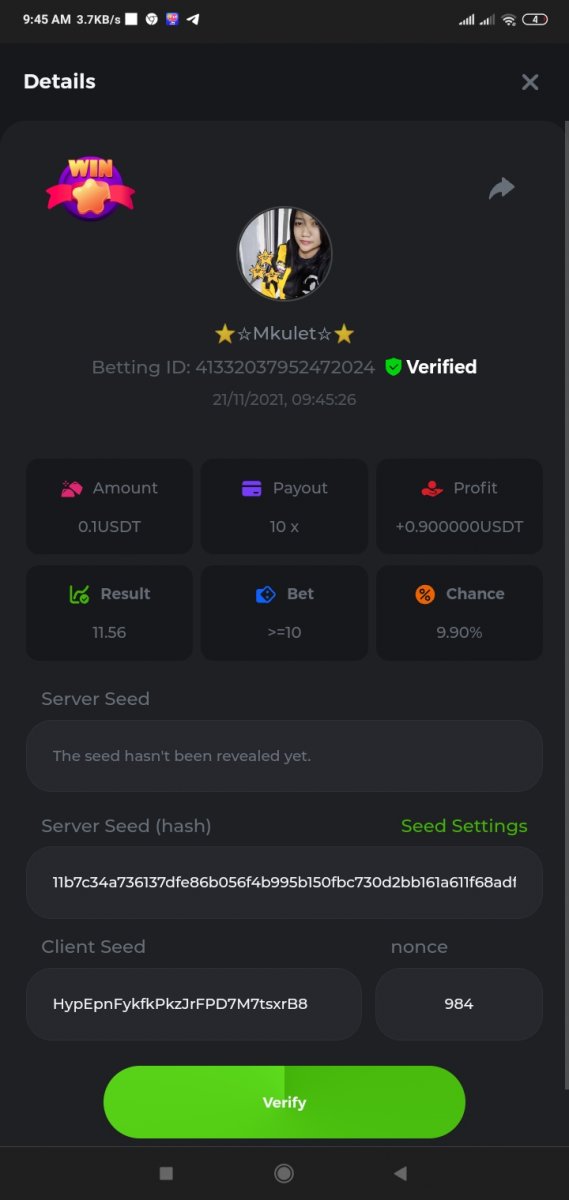This screenshot has height=1200, width=569.
Task: Select the Client Seed field
Action: (194, 1004)
